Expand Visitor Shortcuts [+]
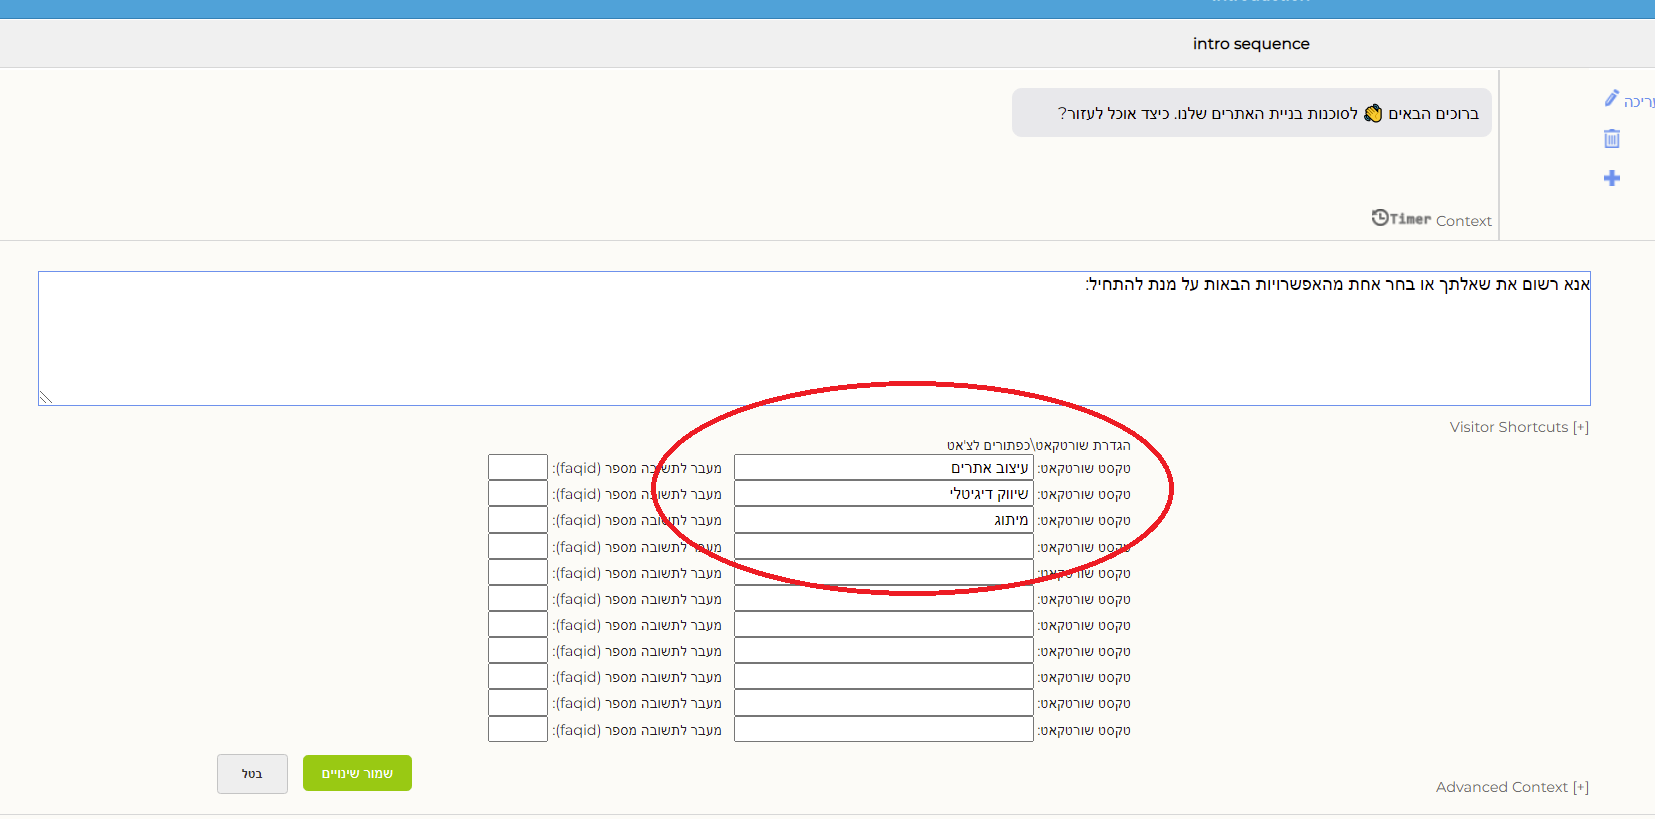The height and width of the screenshot is (819, 1655). tap(1519, 427)
